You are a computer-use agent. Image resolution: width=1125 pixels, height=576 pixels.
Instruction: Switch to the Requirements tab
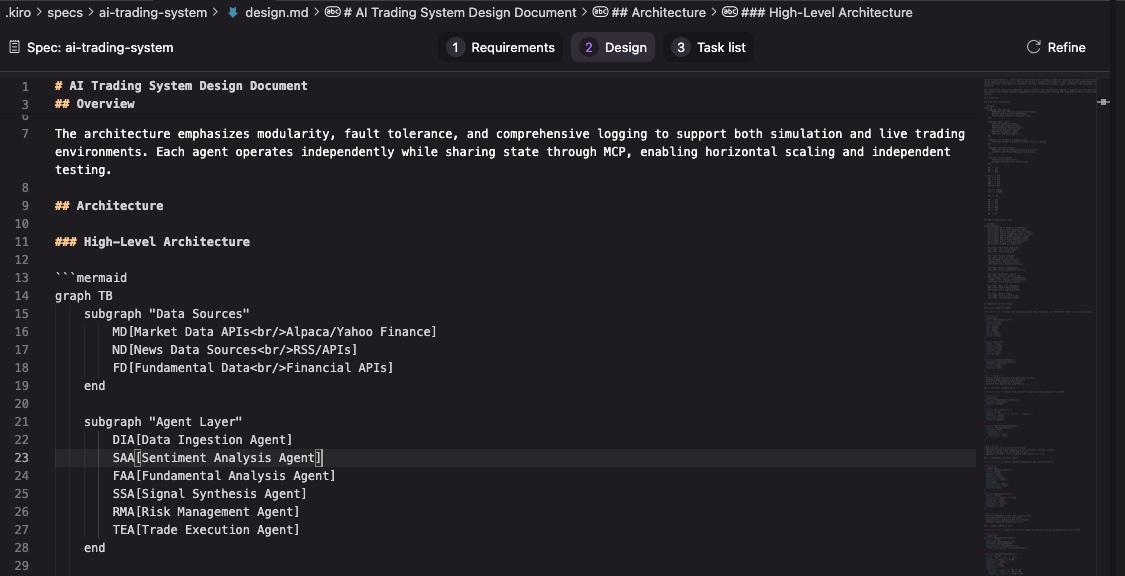[500, 47]
